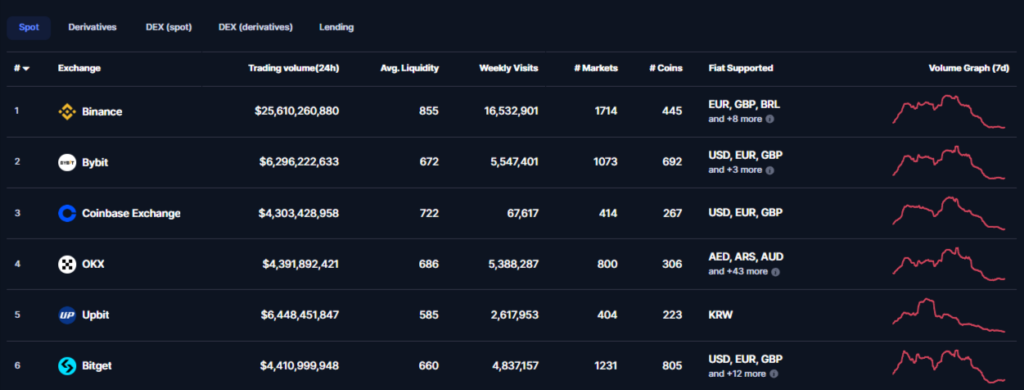
Task: Switch to the Derivatives tab
Action: point(92,27)
